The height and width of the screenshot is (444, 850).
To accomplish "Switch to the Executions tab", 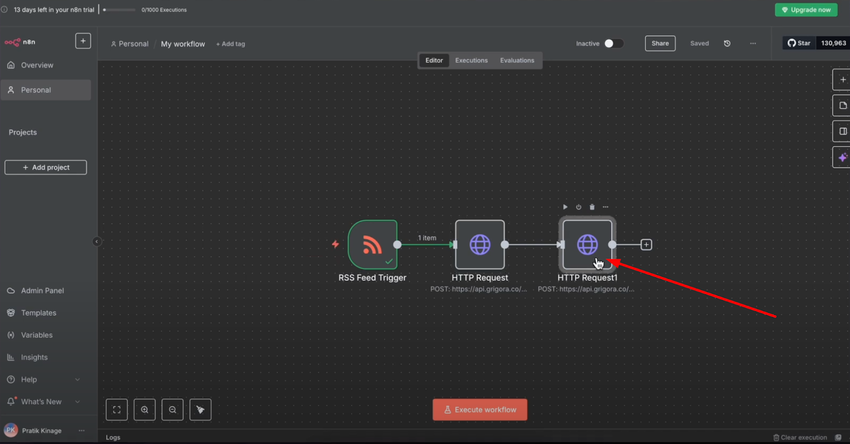I will point(471,60).
